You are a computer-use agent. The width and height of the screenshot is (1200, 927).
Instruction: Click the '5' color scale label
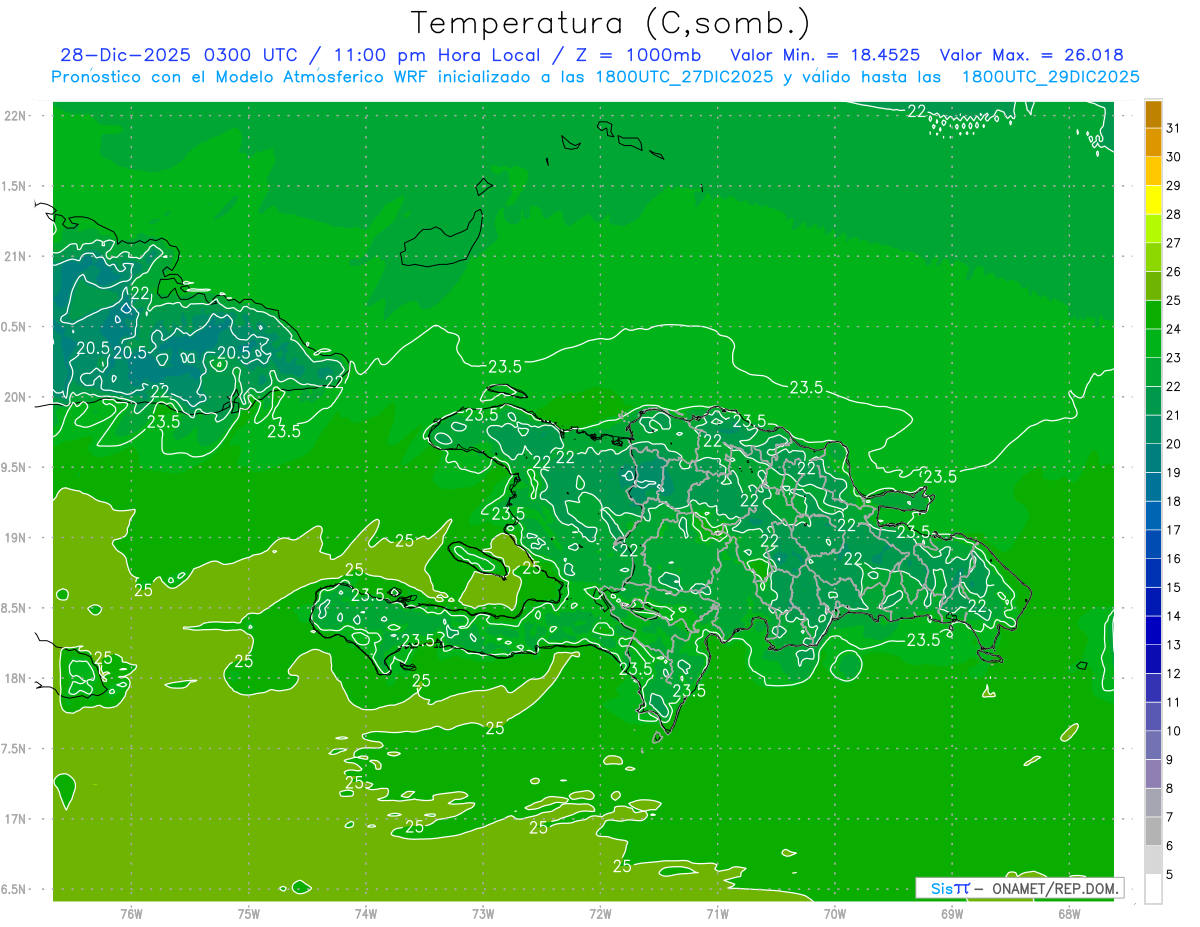tap(1170, 875)
